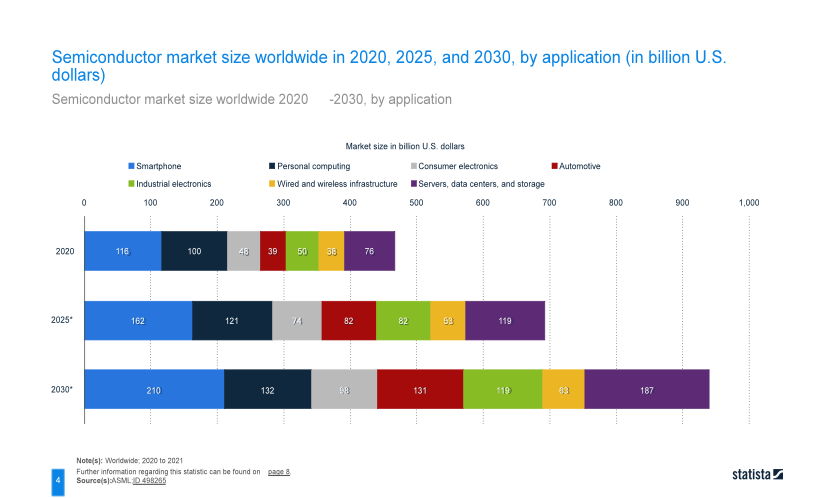
Task: Click the '2030*' y-axis label
Action: coord(62,389)
